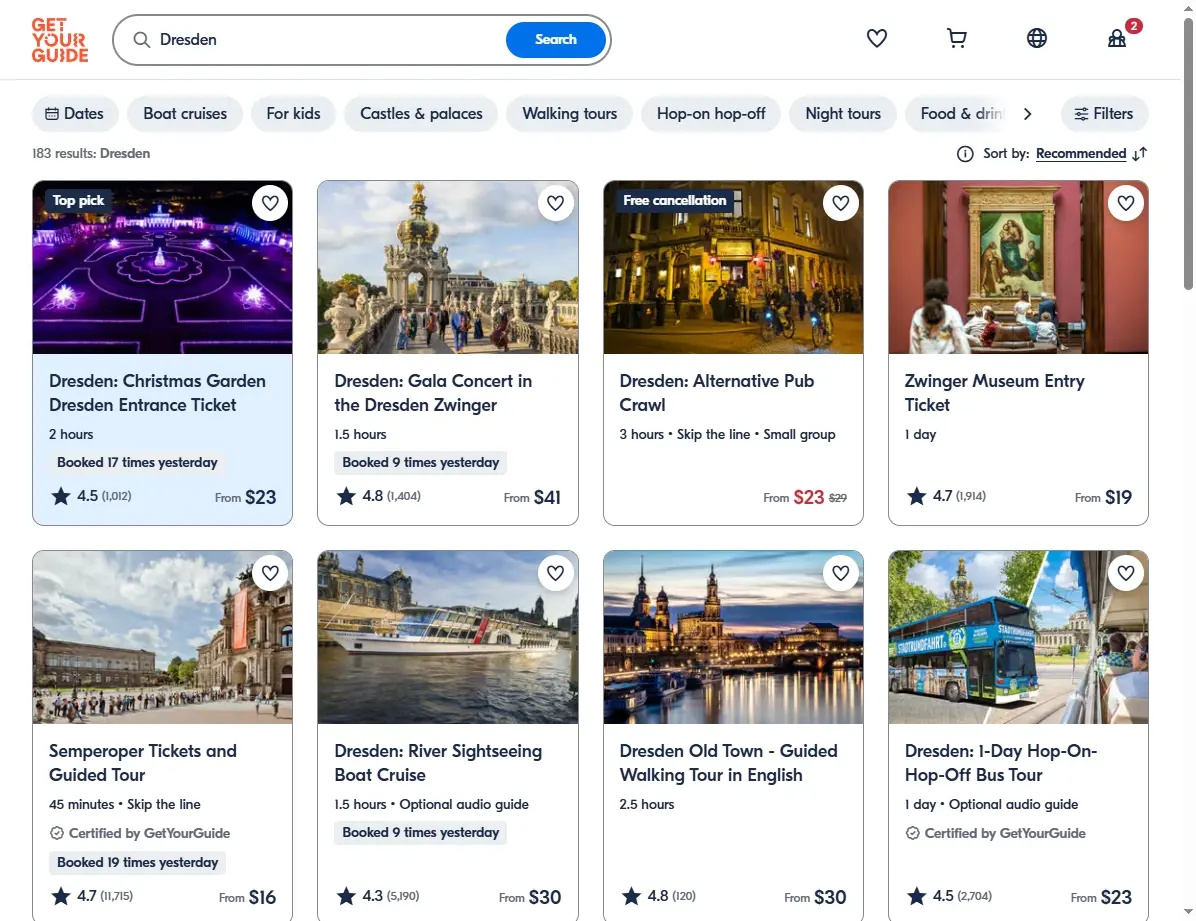Click the page vertical scrollbar thumb
The image size is (1196, 921).
click(1188, 153)
